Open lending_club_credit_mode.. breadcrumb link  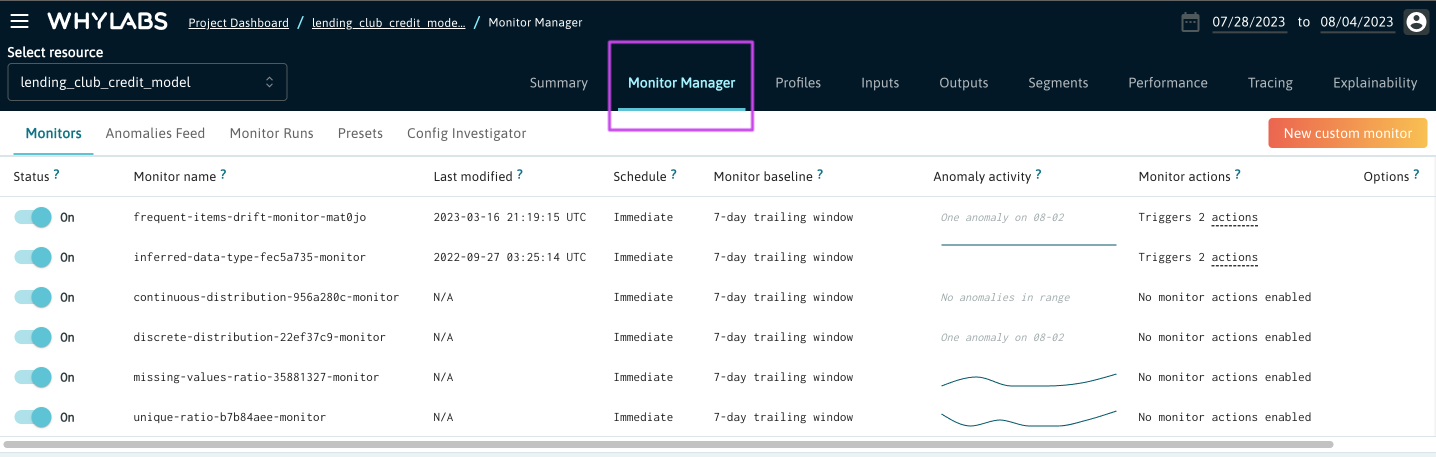coord(388,22)
